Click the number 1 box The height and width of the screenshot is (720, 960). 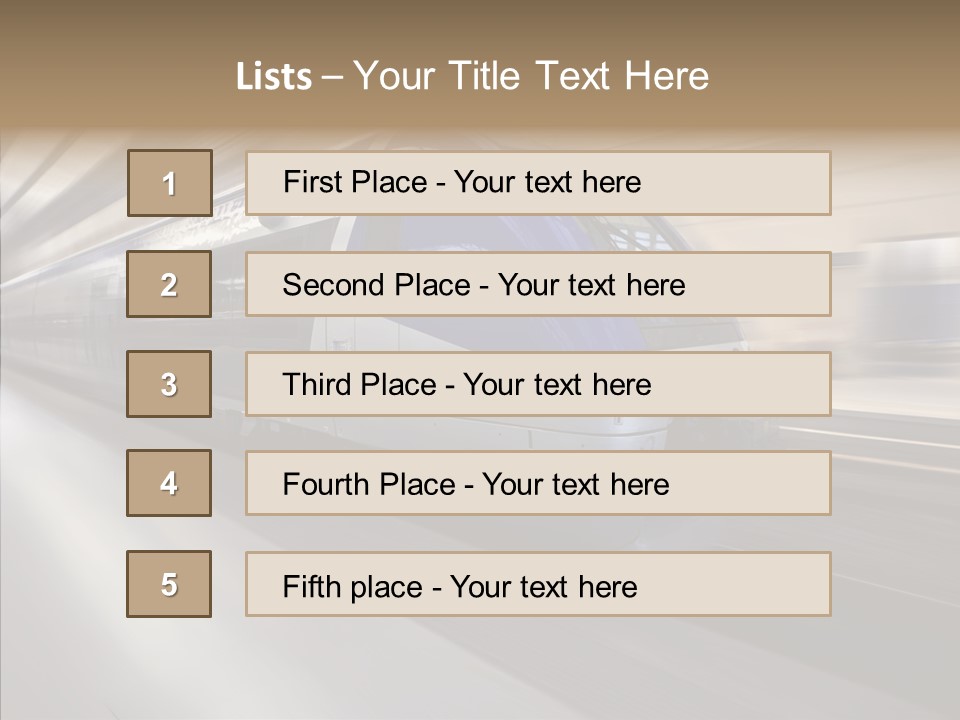pos(169,183)
